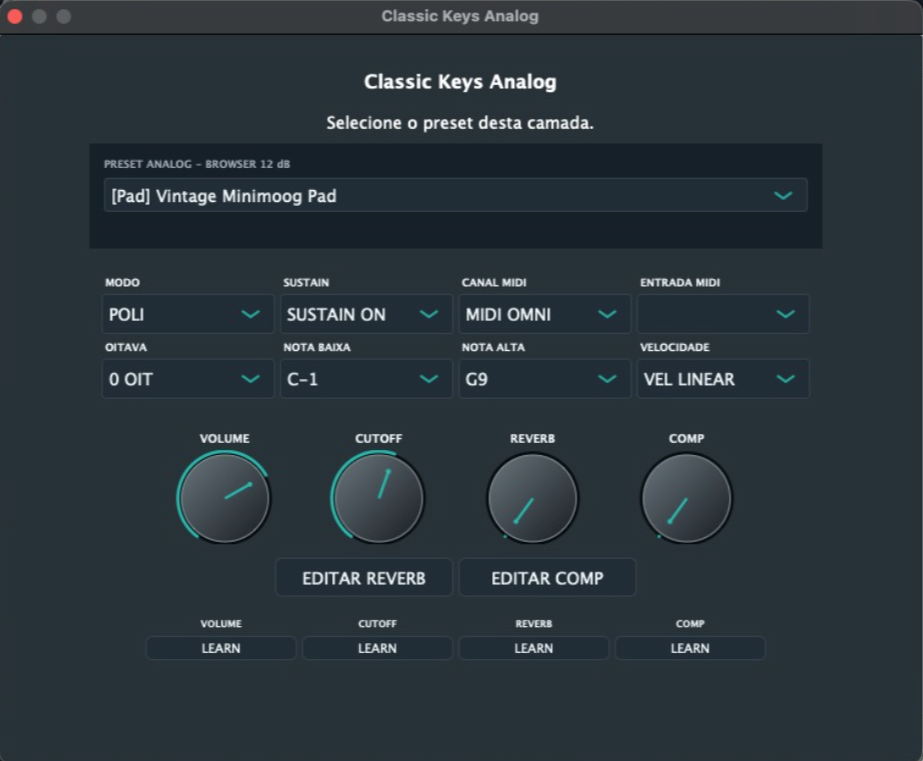Image resolution: width=923 pixels, height=761 pixels.
Task: Activate LEARN for VOLUME
Action: pyautogui.click(x=221, y=648)
